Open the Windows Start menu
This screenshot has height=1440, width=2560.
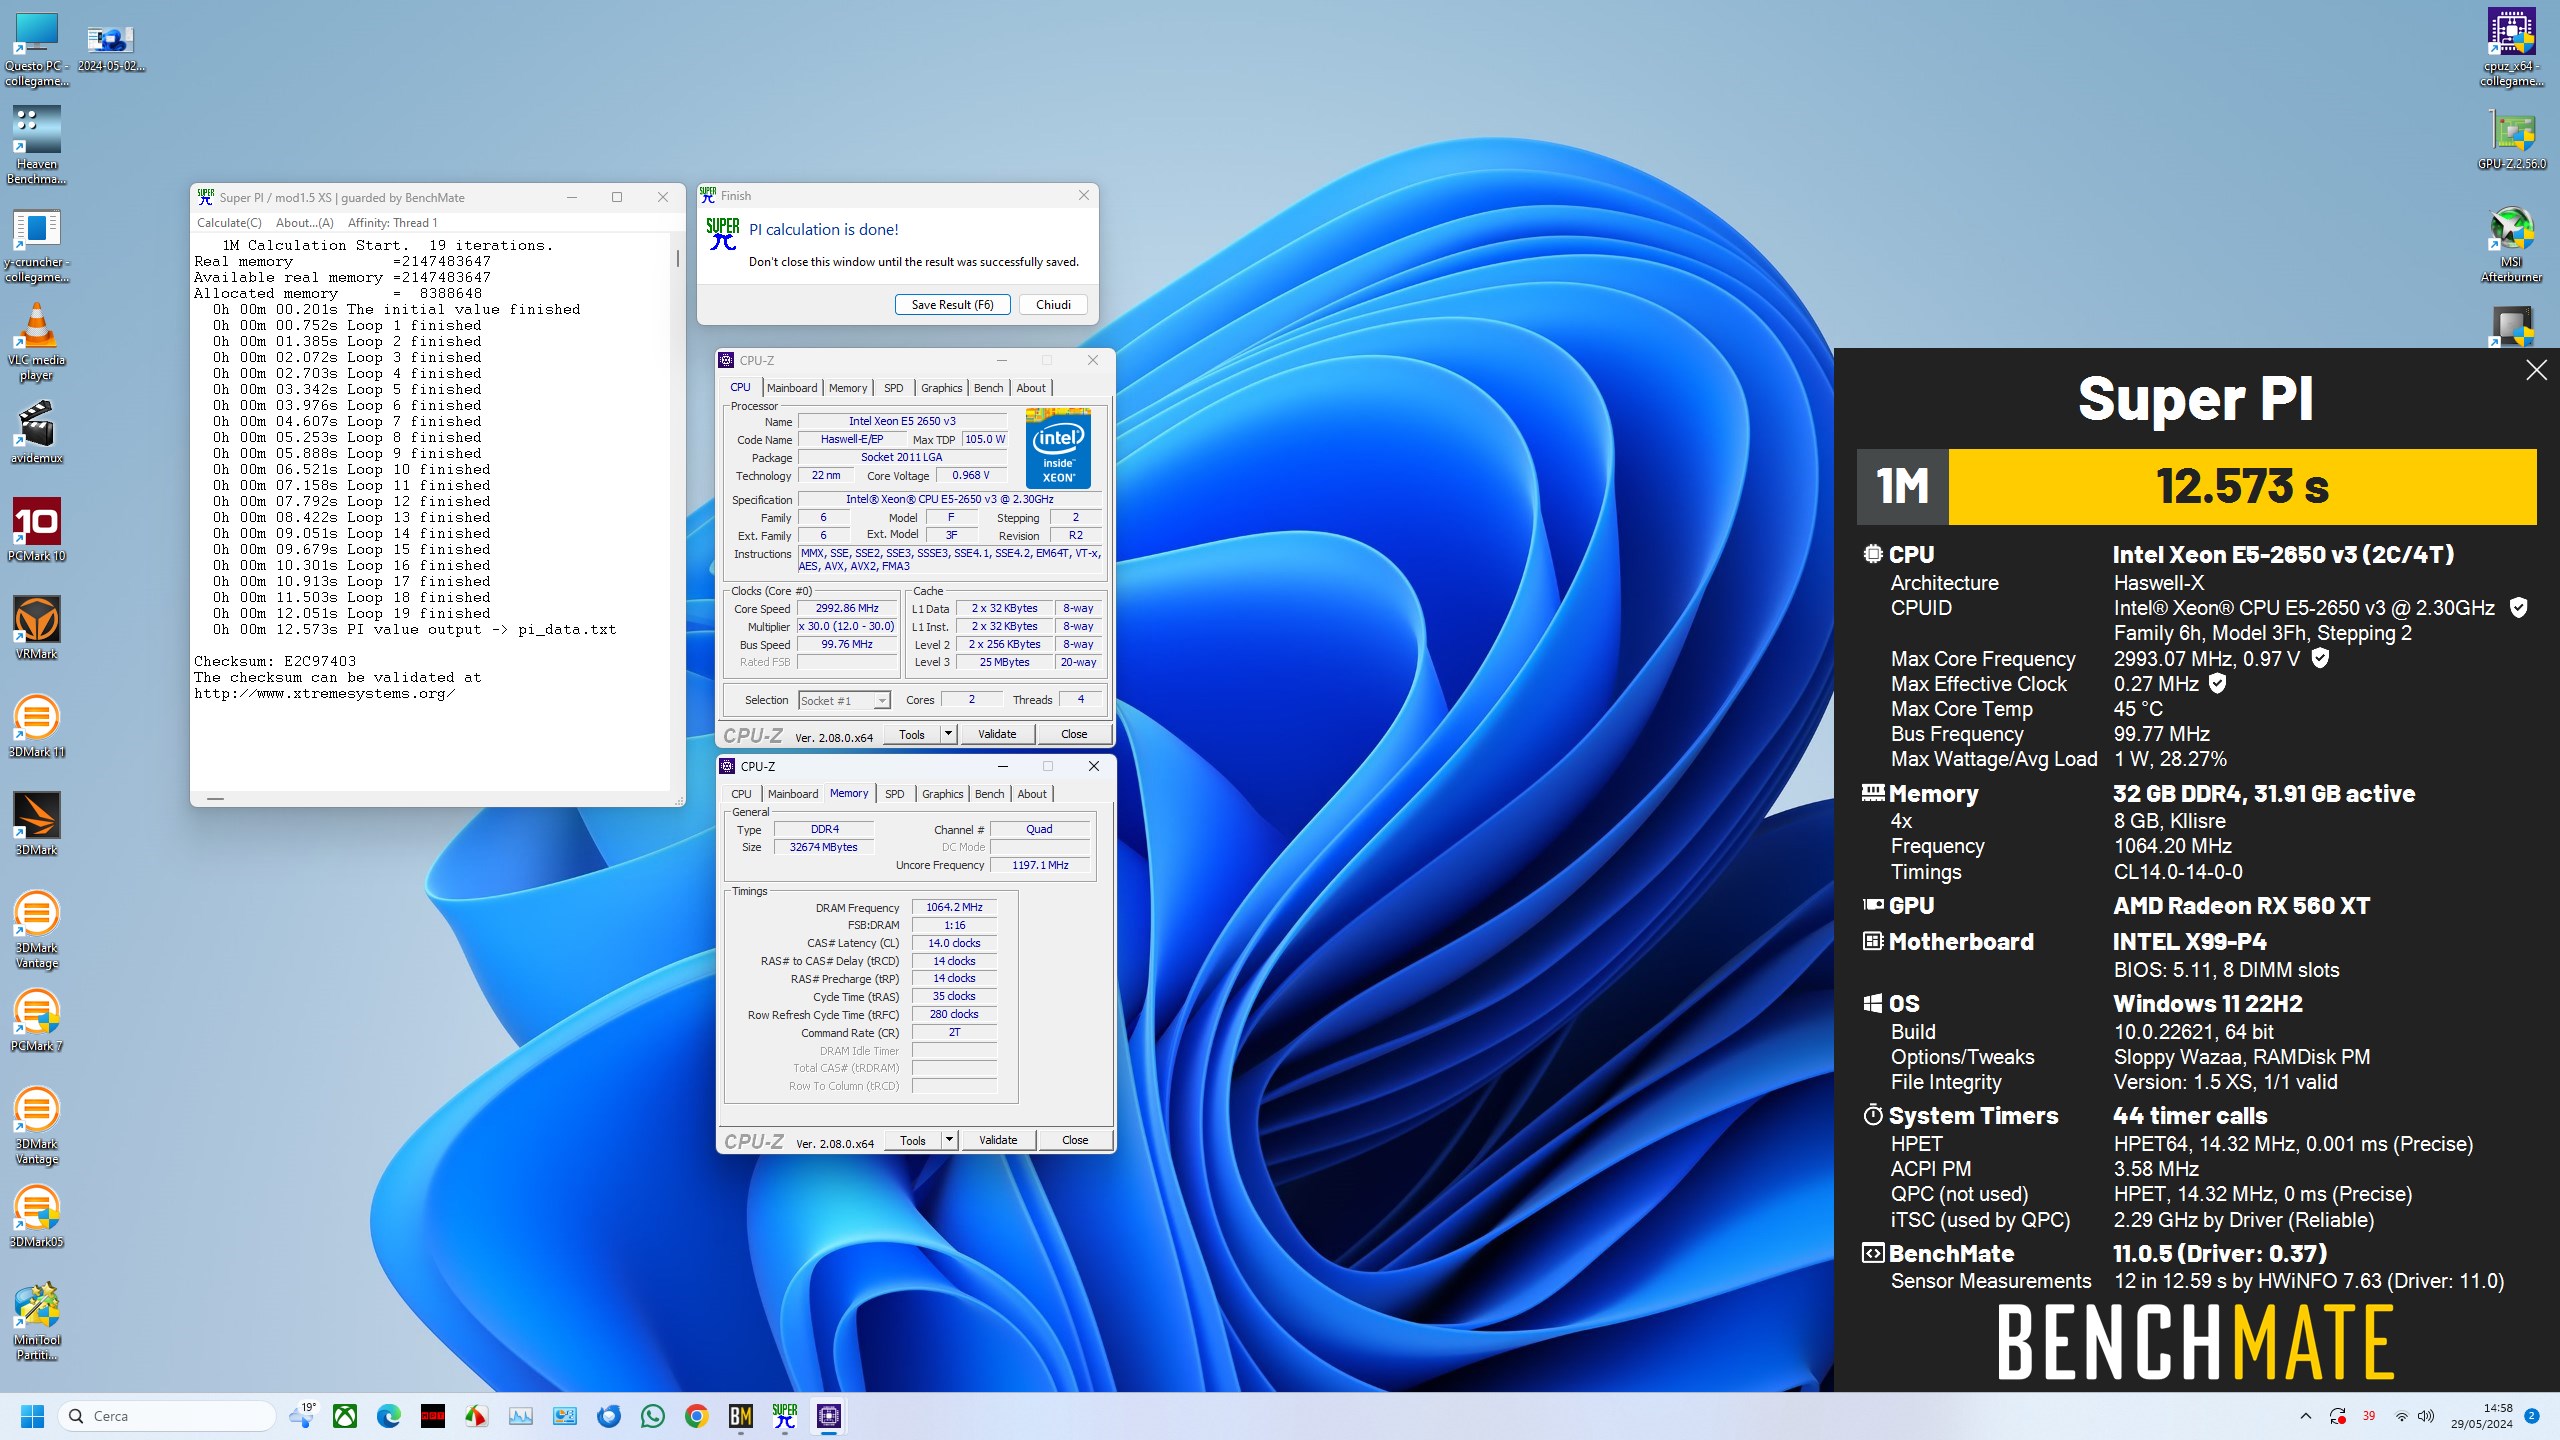pyautogui.click(x=32, y=1416)
